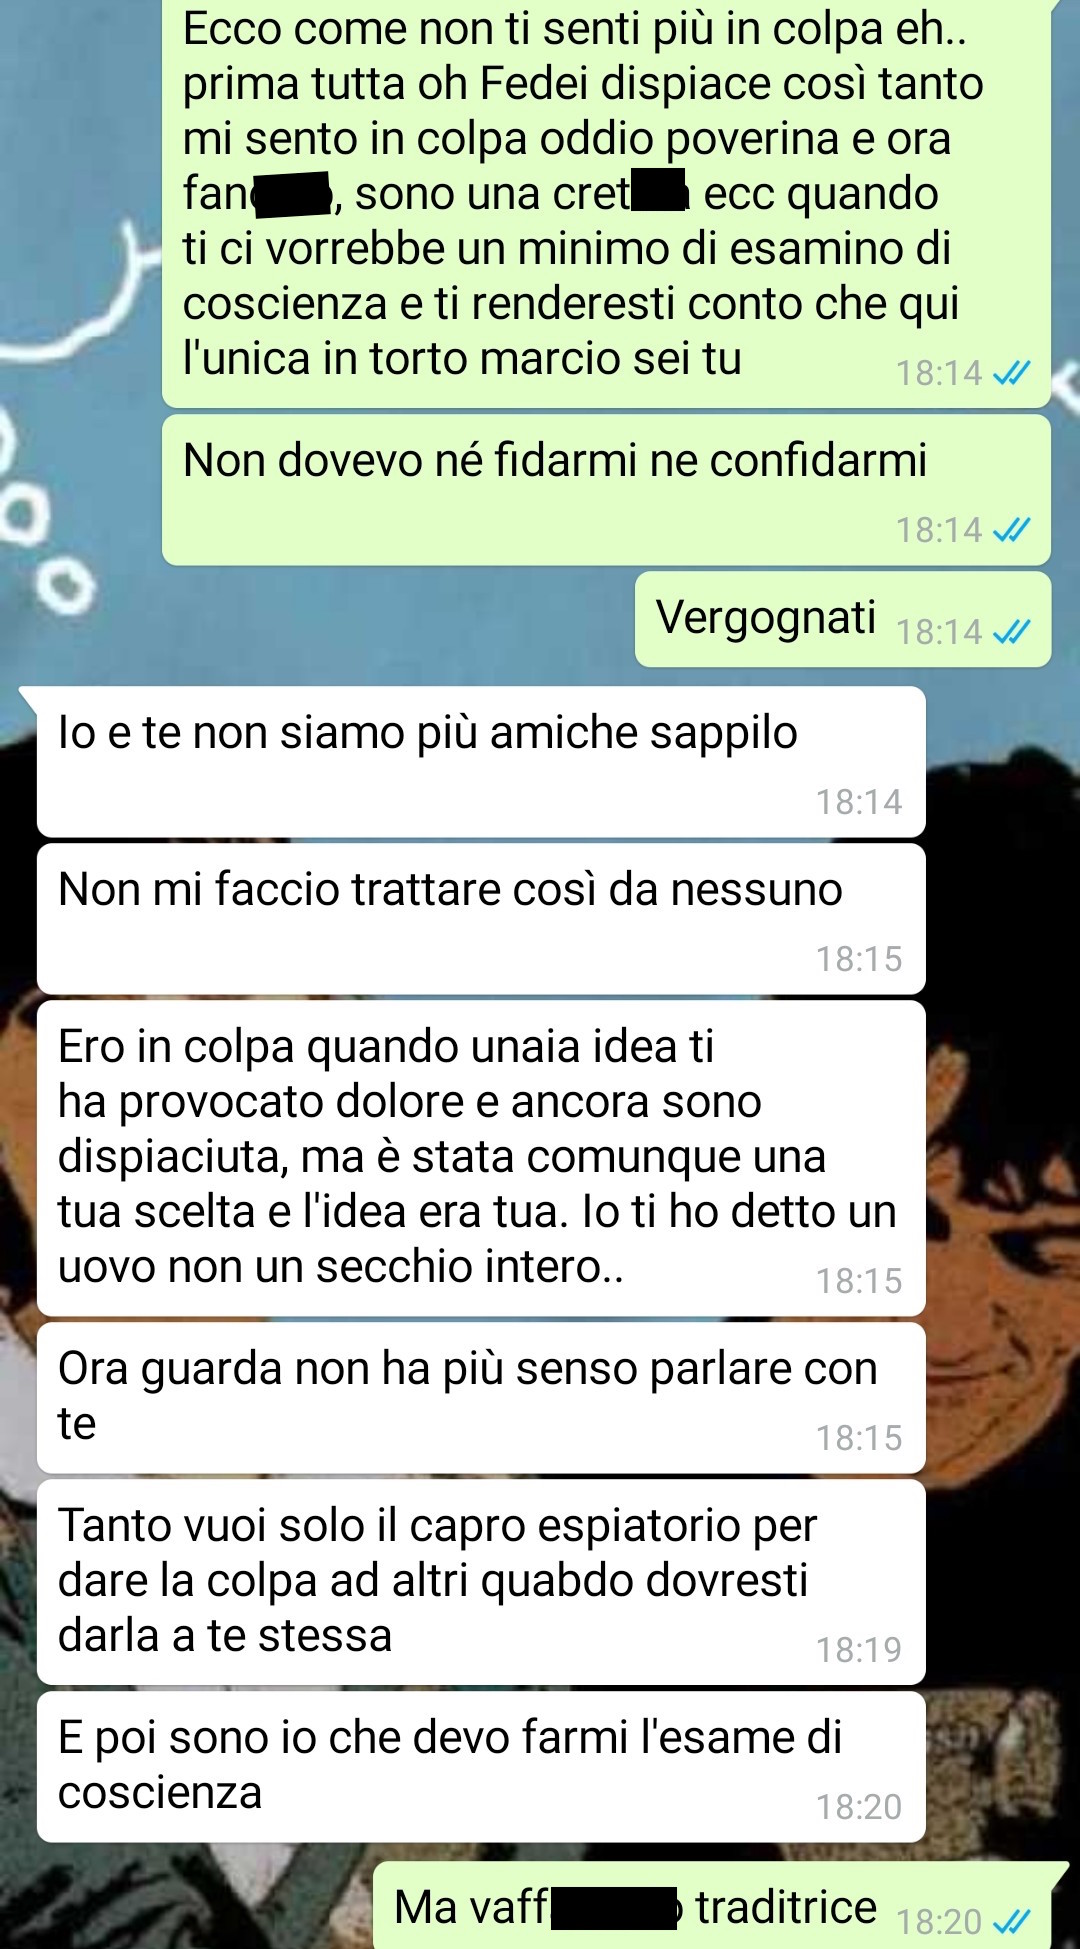1080x1949 pixels.
Task: Select message starting 'Ero in colpa quando'
Action: pyautogui.click(x=481, y=1158)
